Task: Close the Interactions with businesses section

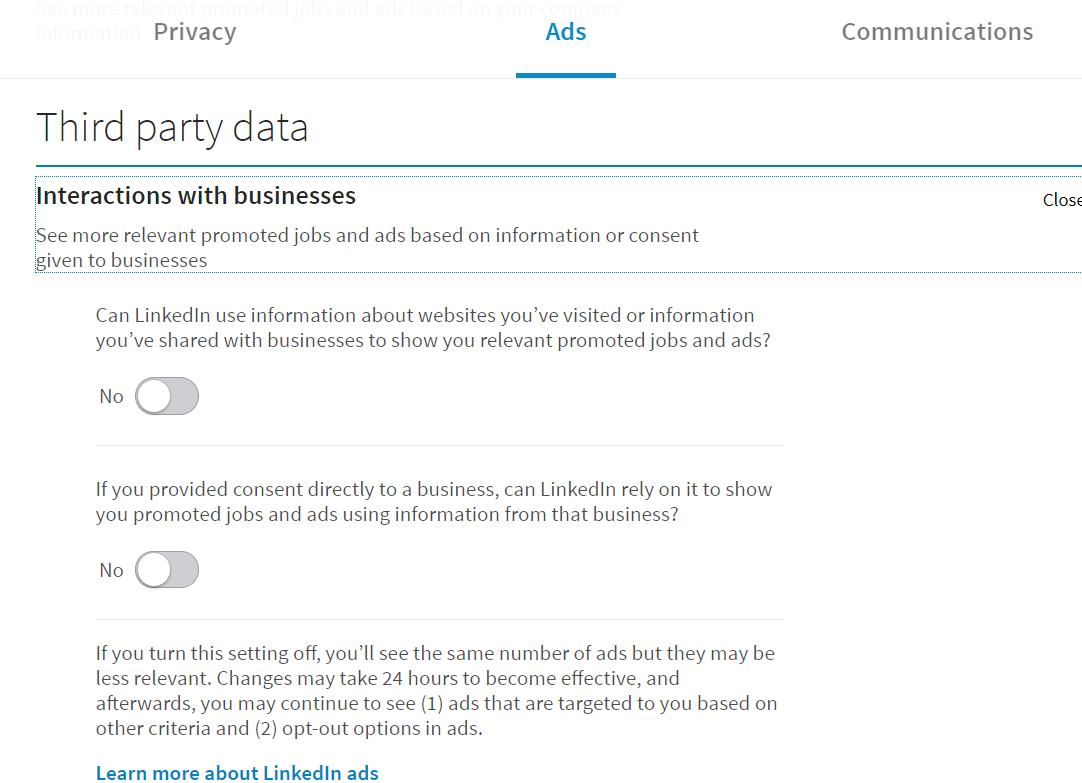Action: click(x=1062, y=200)
